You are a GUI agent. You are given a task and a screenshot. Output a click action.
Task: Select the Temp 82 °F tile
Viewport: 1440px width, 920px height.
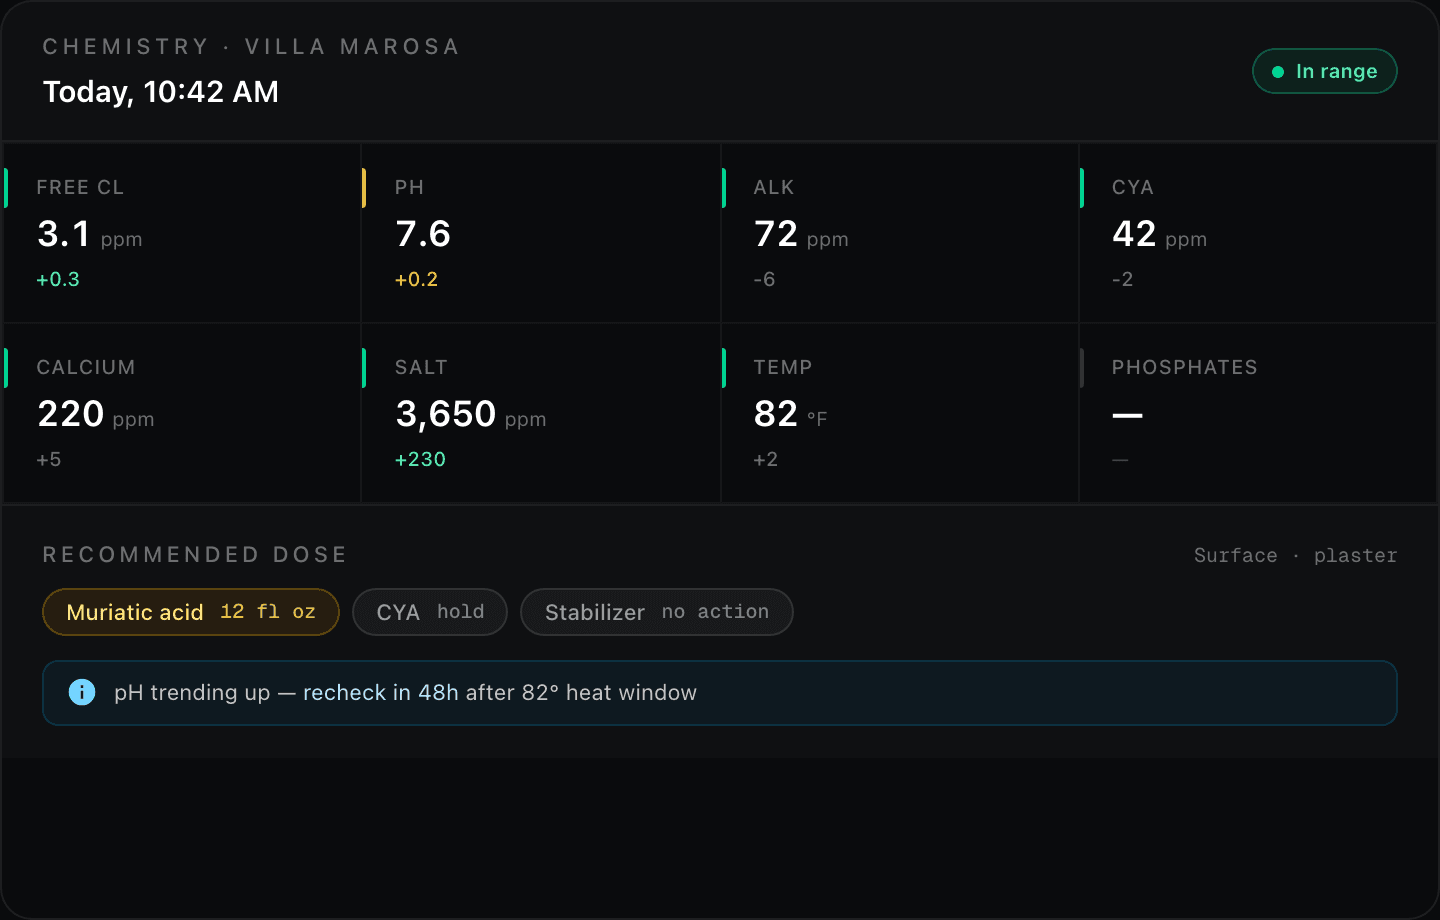[899, 413]
